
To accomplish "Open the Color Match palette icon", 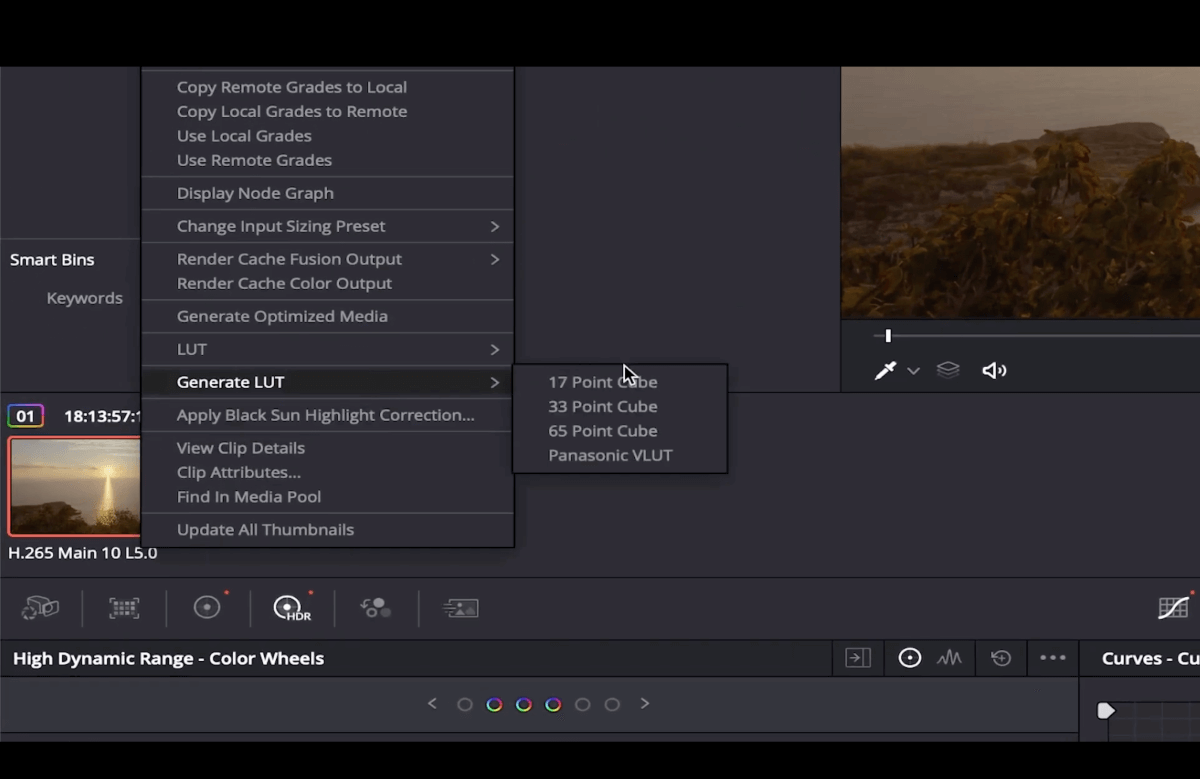I will click(x=124, y=607).
